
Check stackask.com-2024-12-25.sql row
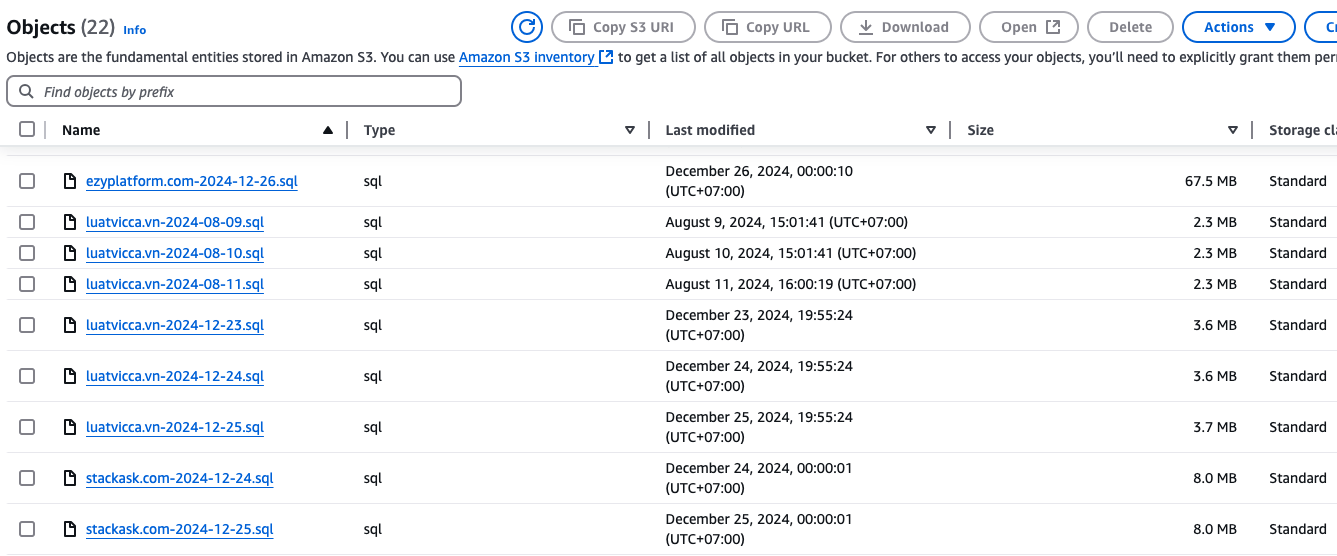(x=27, y=529)
